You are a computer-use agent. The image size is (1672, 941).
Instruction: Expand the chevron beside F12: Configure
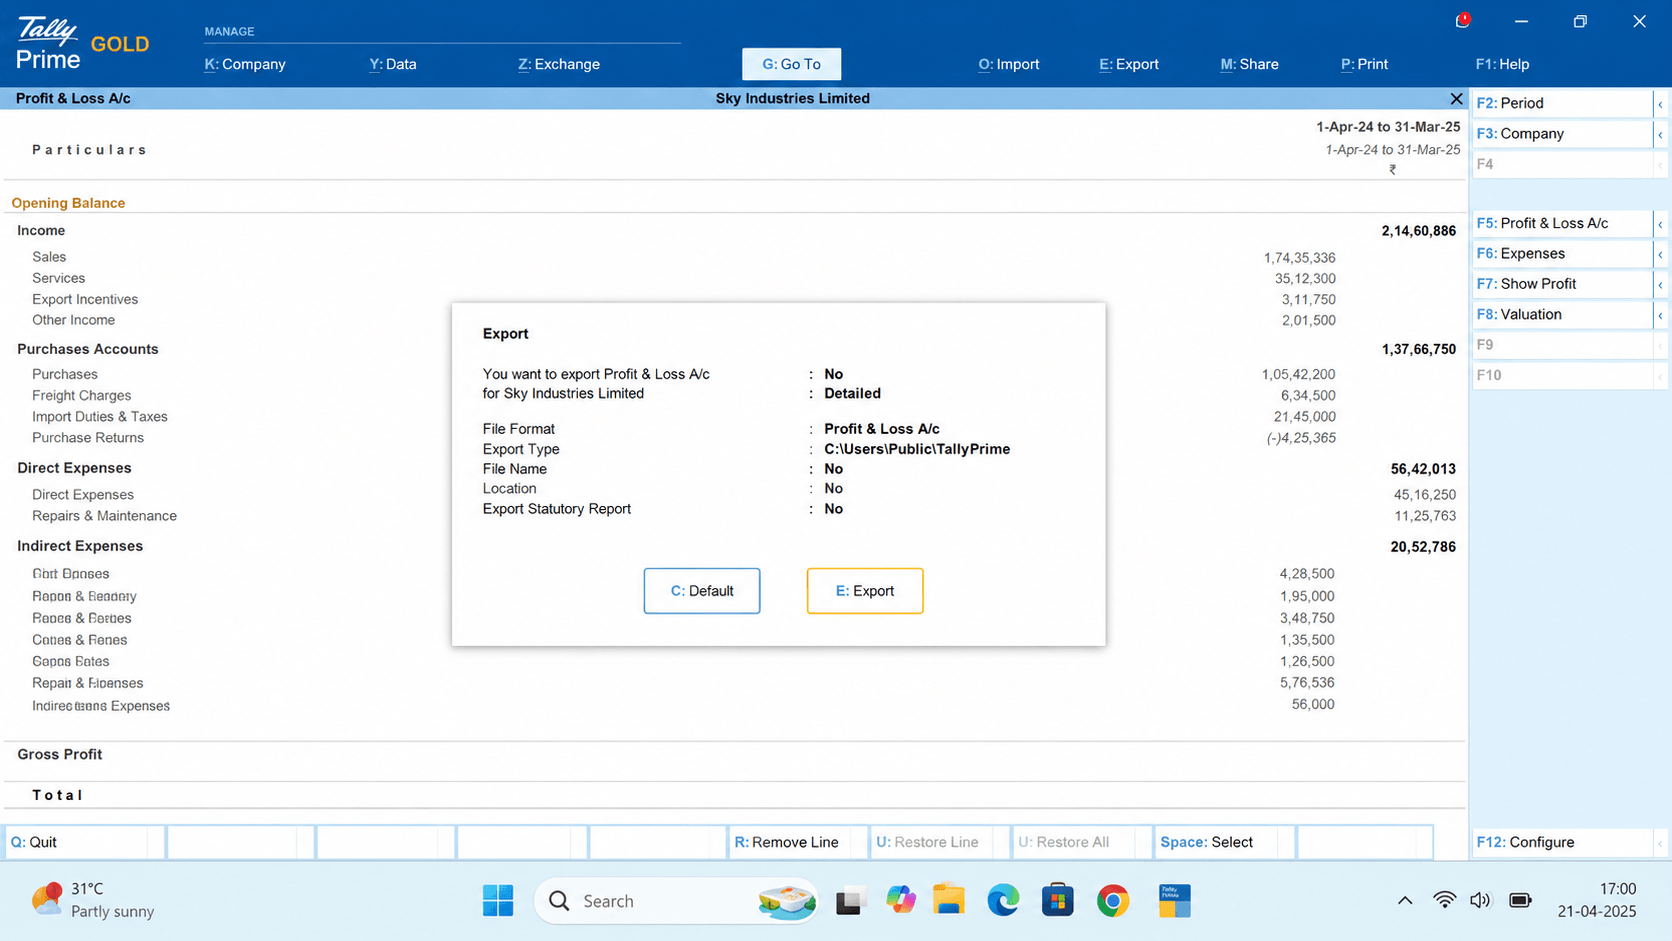point(1660,843)
